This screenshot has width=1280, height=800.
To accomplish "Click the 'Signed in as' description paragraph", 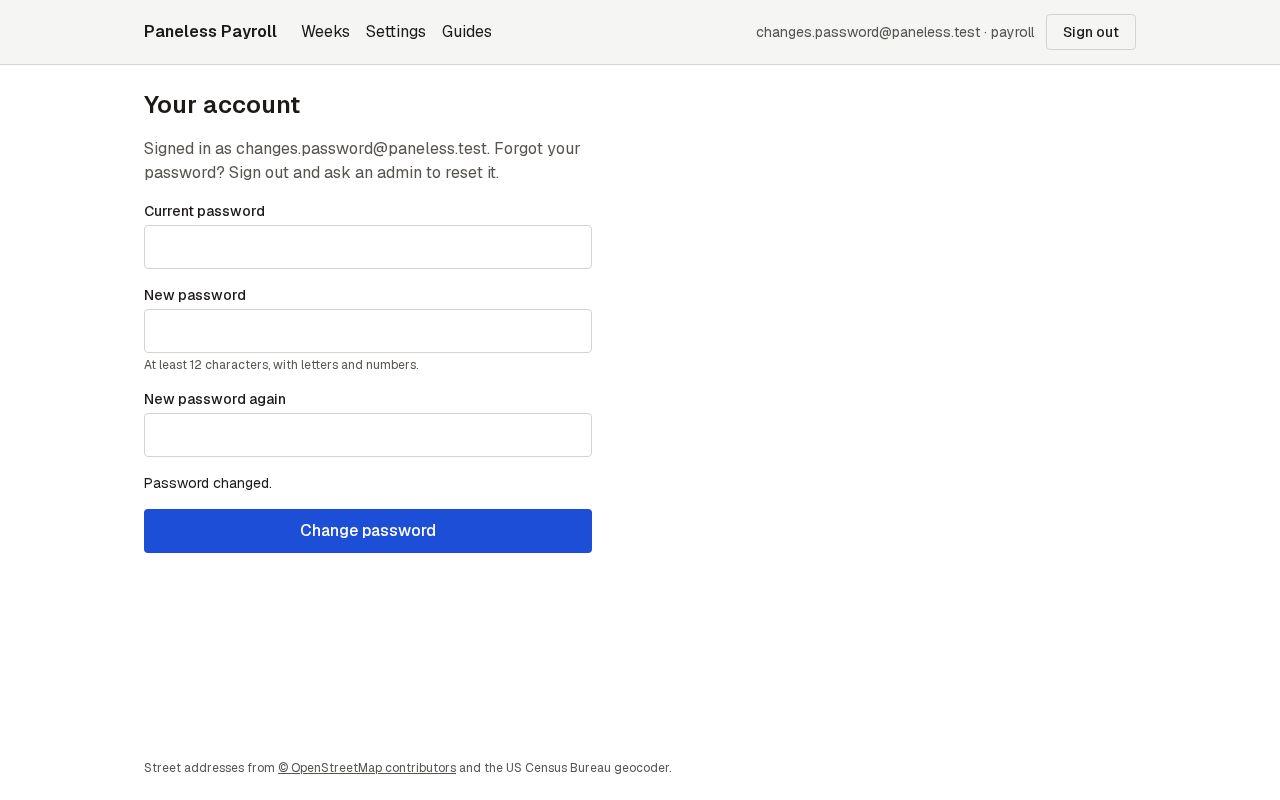I will [x=368, y=161].
